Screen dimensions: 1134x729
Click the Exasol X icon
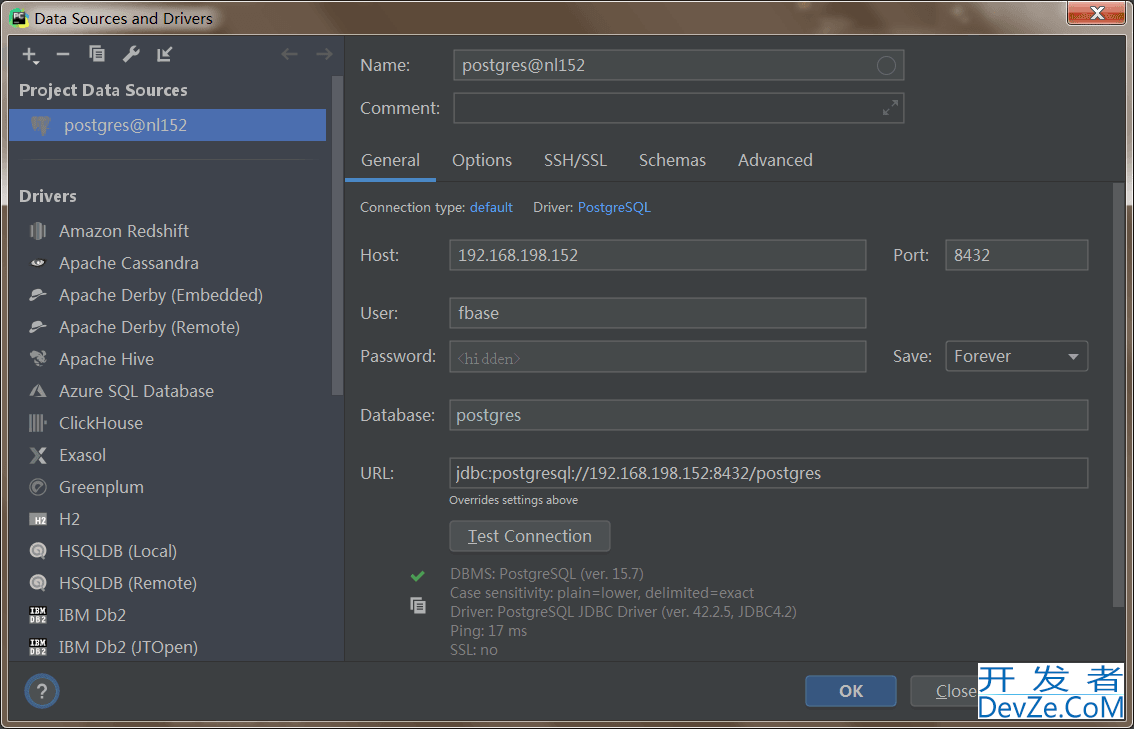[x=38, y=455]
